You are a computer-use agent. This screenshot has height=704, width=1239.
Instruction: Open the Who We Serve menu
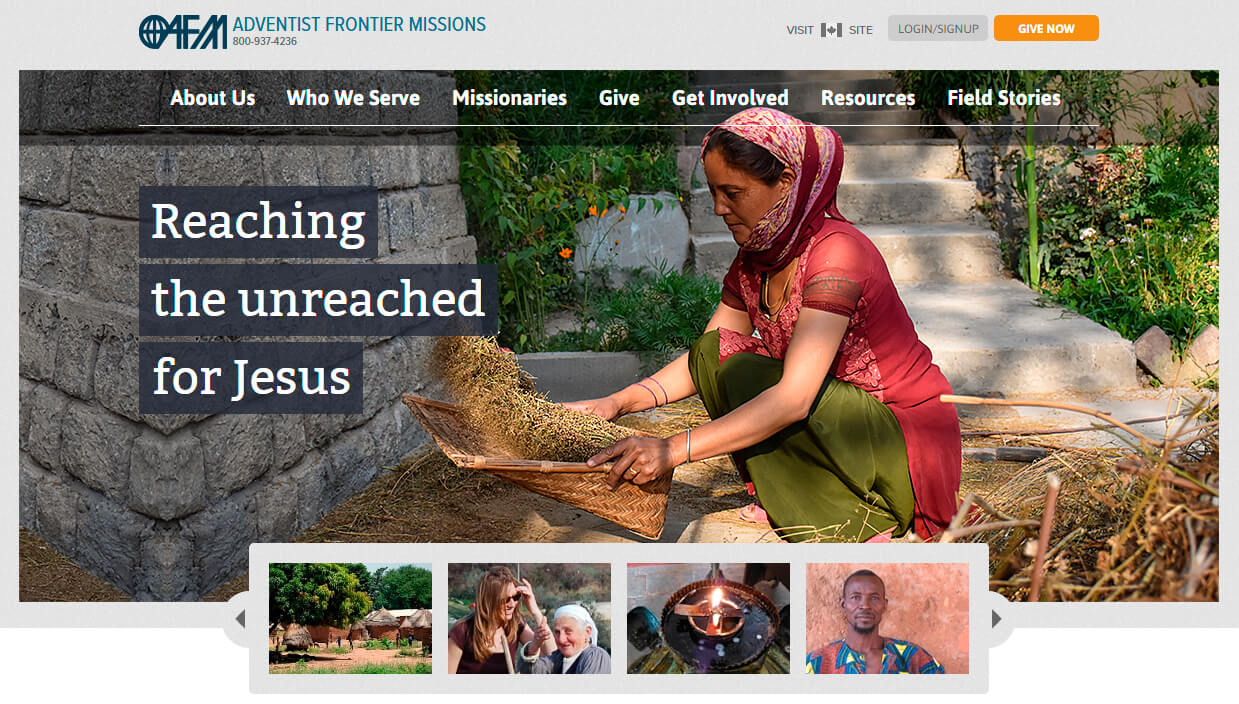tap(353, 98)
